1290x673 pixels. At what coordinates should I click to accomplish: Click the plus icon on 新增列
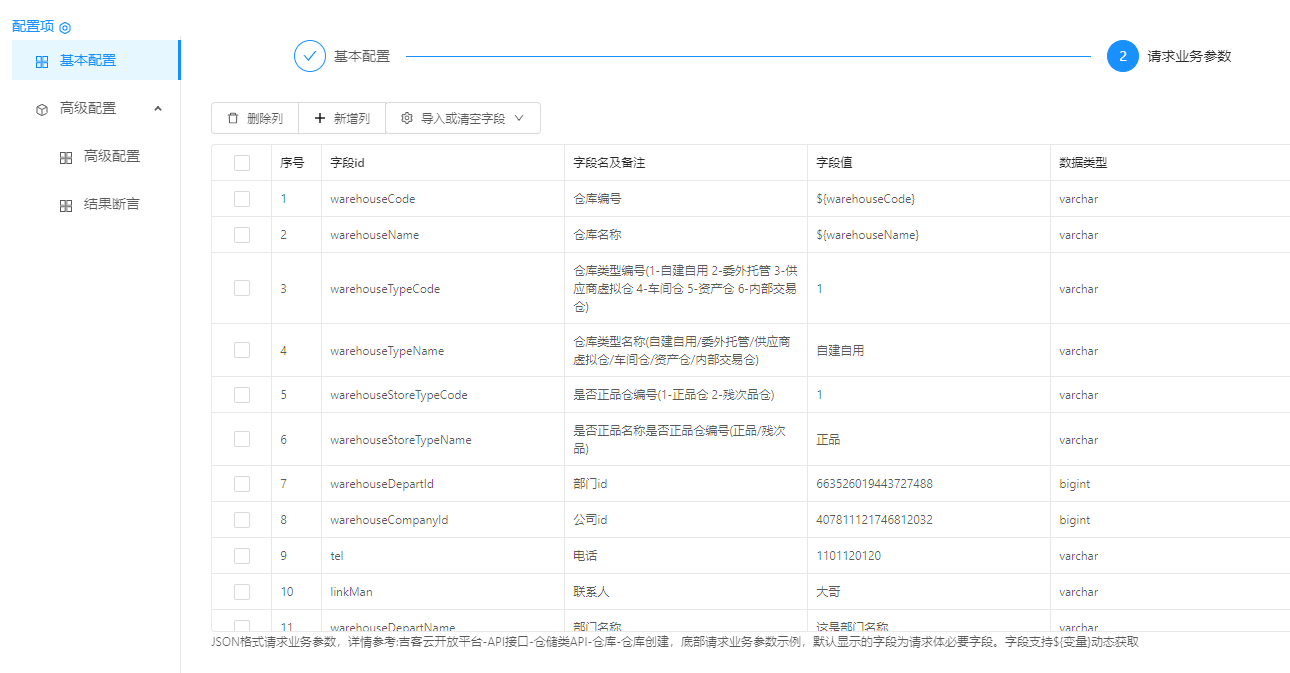[x=320, y=118]
